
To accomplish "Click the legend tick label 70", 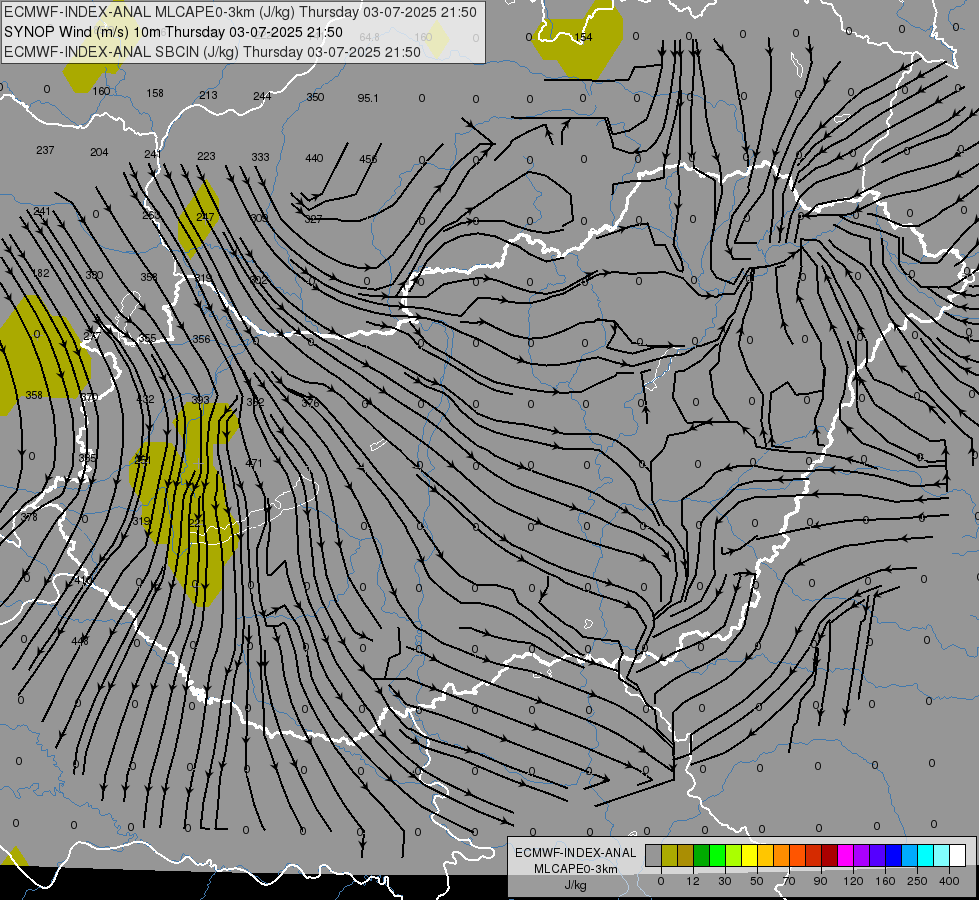I will (789, 881).
